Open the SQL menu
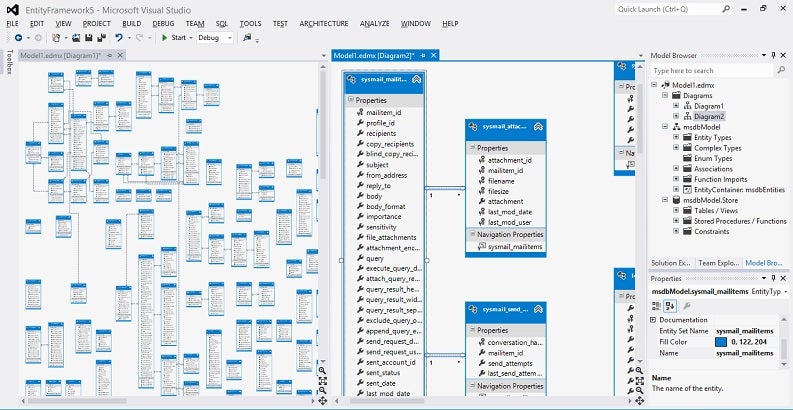This screenshot has height=410, width=793. tap(222, 24)
